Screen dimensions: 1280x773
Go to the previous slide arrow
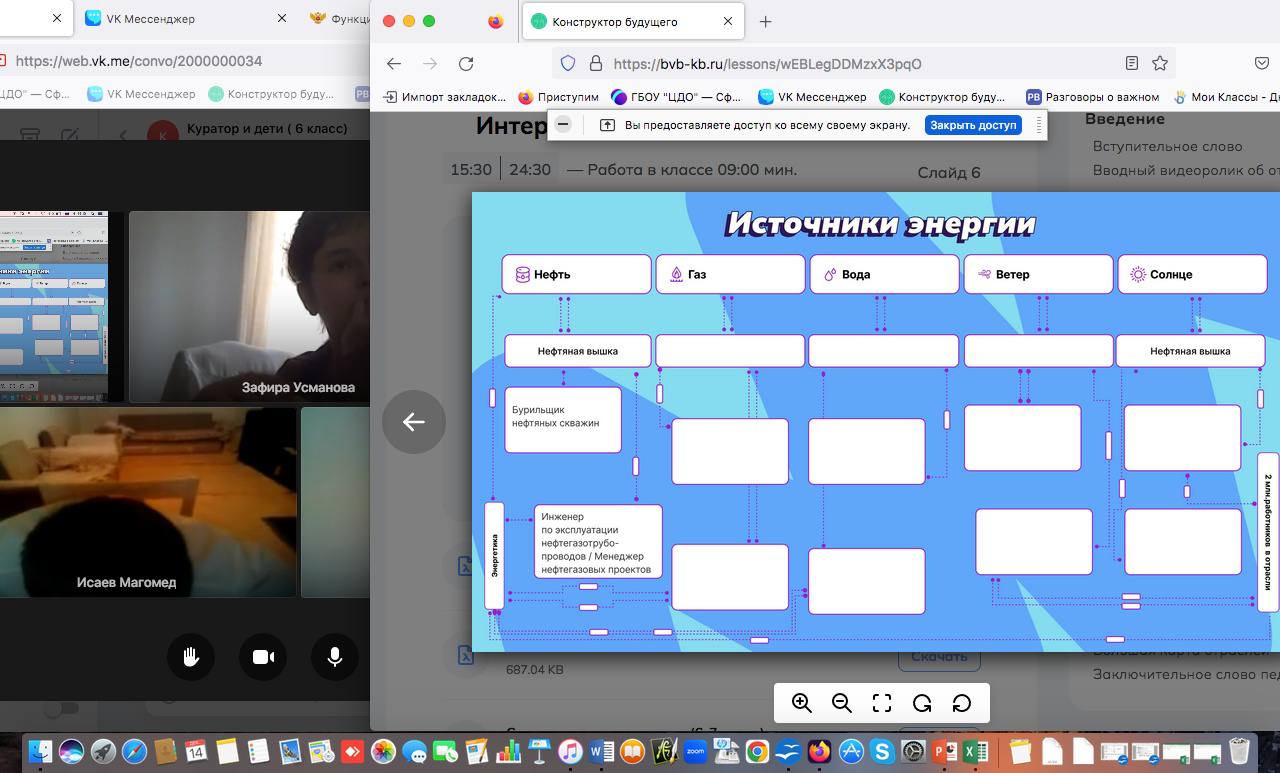point(414,422)
